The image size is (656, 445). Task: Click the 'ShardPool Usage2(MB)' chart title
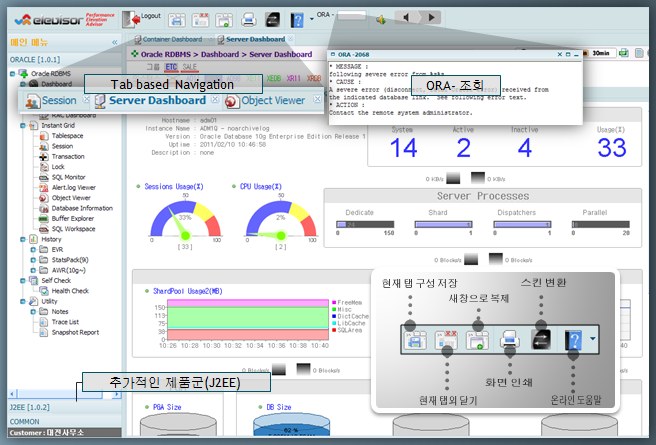(x=187, y=291)
